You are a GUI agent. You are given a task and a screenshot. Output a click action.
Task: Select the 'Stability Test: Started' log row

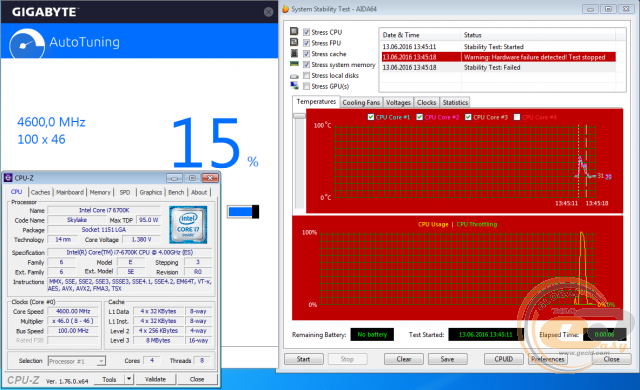pyautogui.click(x=498, y=47)
